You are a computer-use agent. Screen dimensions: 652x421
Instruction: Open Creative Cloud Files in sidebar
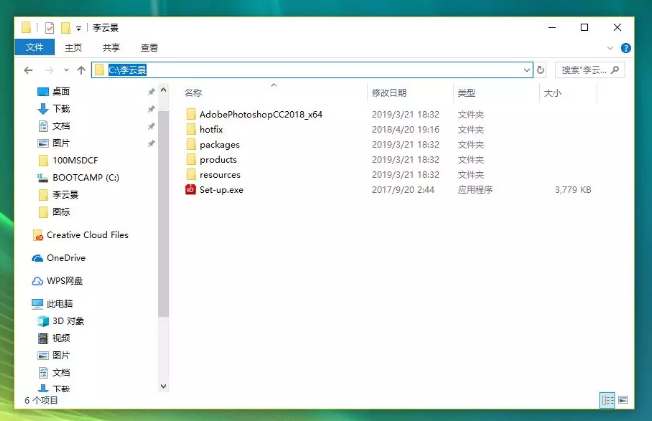pos(87,235)
